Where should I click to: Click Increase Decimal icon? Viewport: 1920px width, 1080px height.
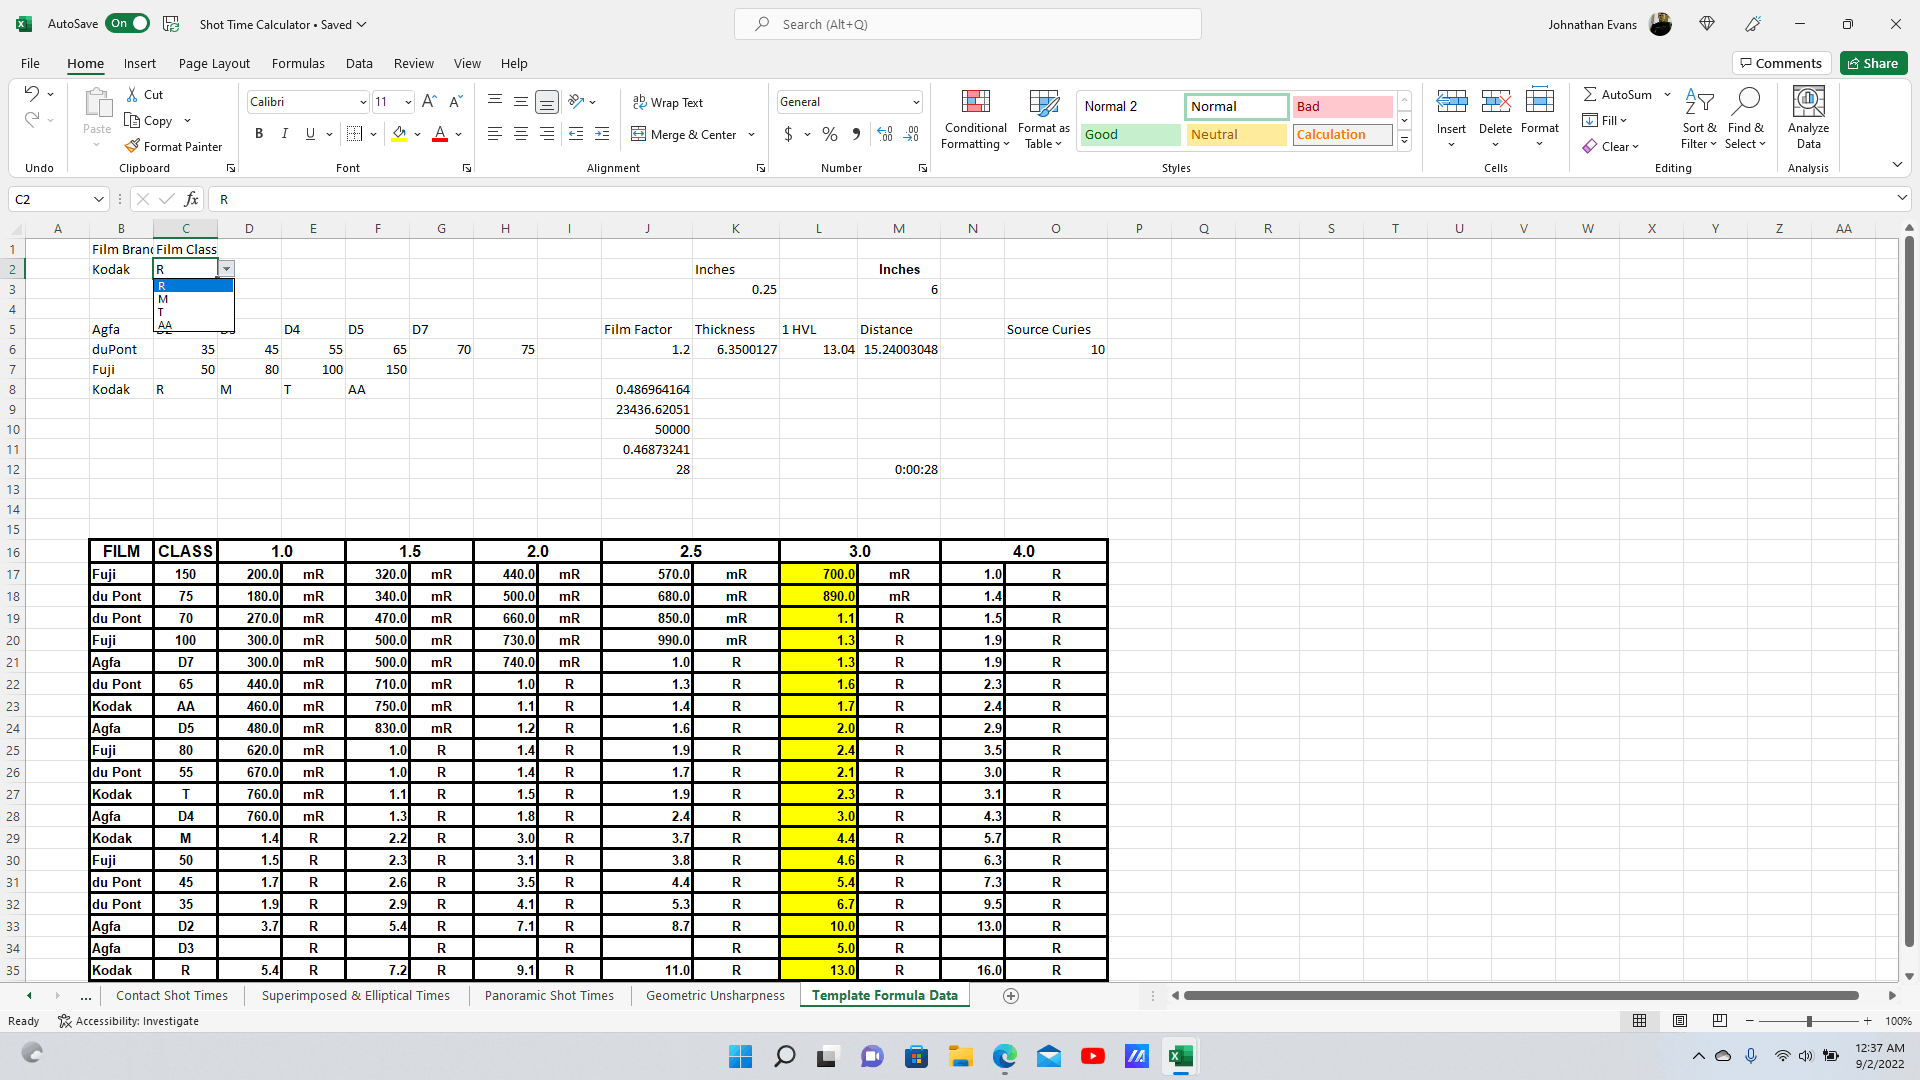pyautogui.click(x=885, y=134)
